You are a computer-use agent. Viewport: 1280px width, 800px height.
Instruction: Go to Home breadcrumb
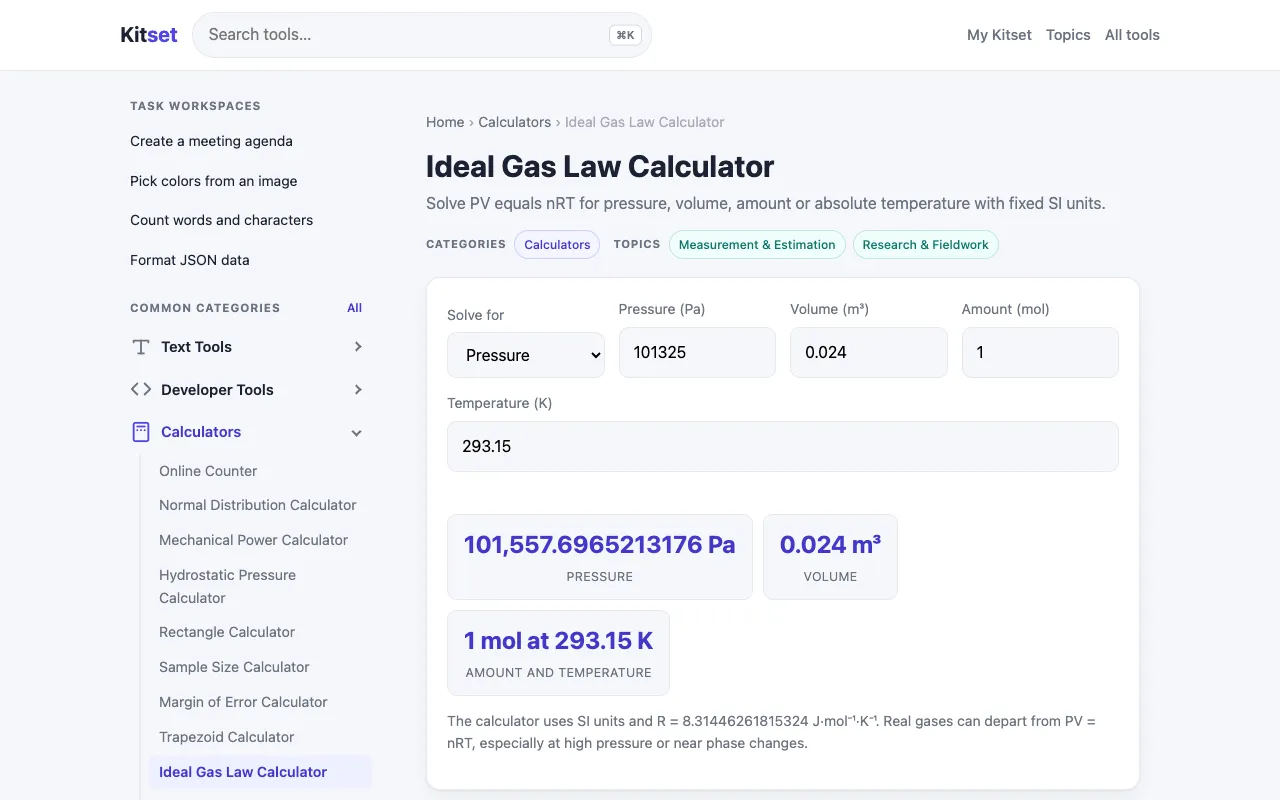[445, 122]
